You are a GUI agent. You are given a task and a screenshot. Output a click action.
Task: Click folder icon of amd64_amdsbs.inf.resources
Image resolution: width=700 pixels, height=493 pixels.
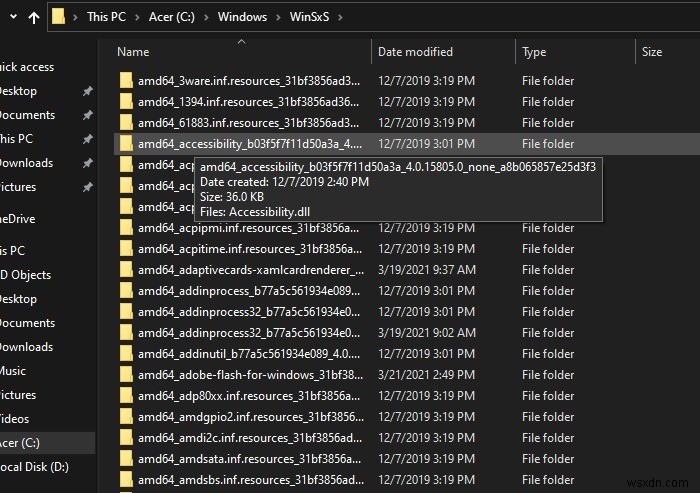[126, 480]
